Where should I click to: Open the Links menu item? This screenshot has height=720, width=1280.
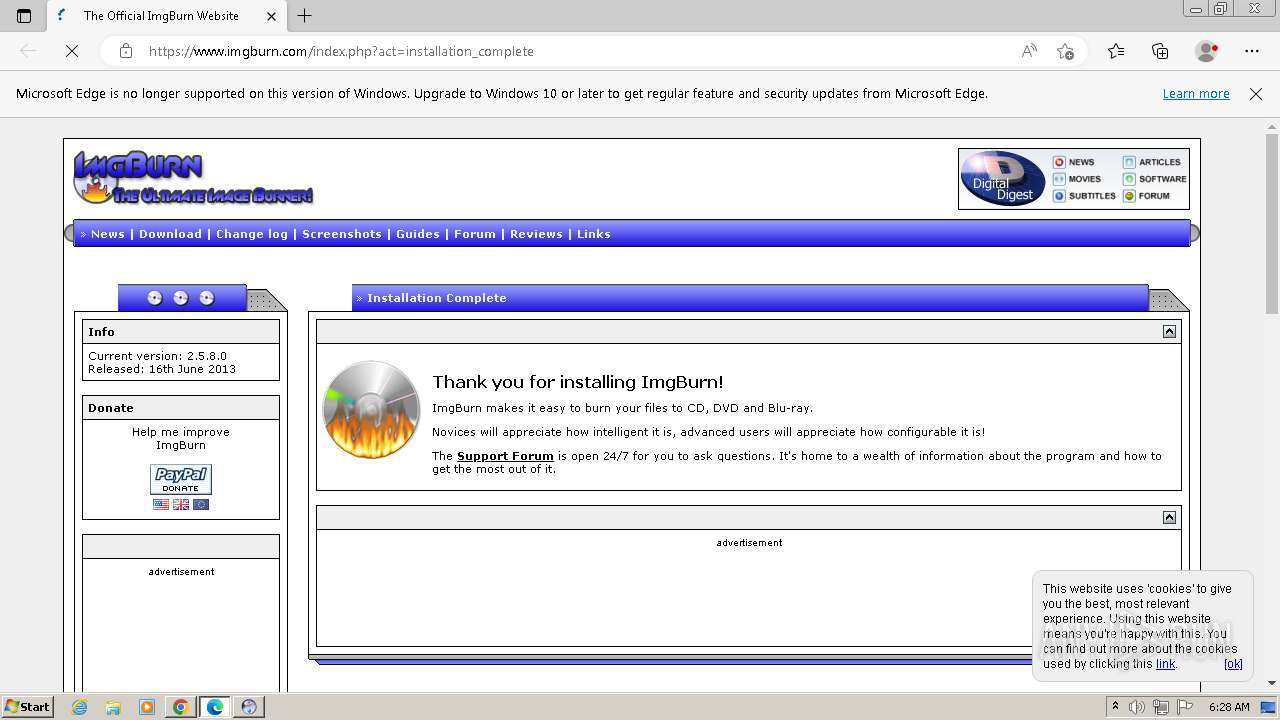pyautogui.click(x=594, y=234)
